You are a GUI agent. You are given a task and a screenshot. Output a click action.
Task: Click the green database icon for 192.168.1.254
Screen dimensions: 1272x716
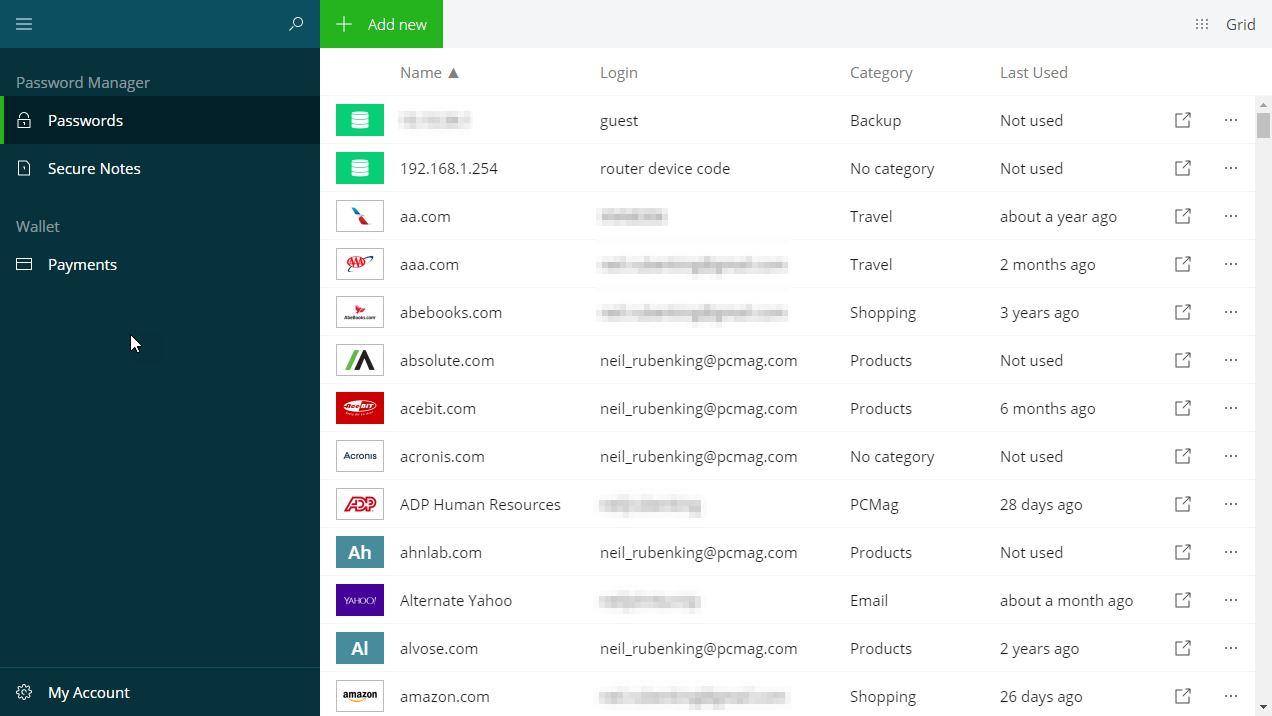[x=360, y=168]
